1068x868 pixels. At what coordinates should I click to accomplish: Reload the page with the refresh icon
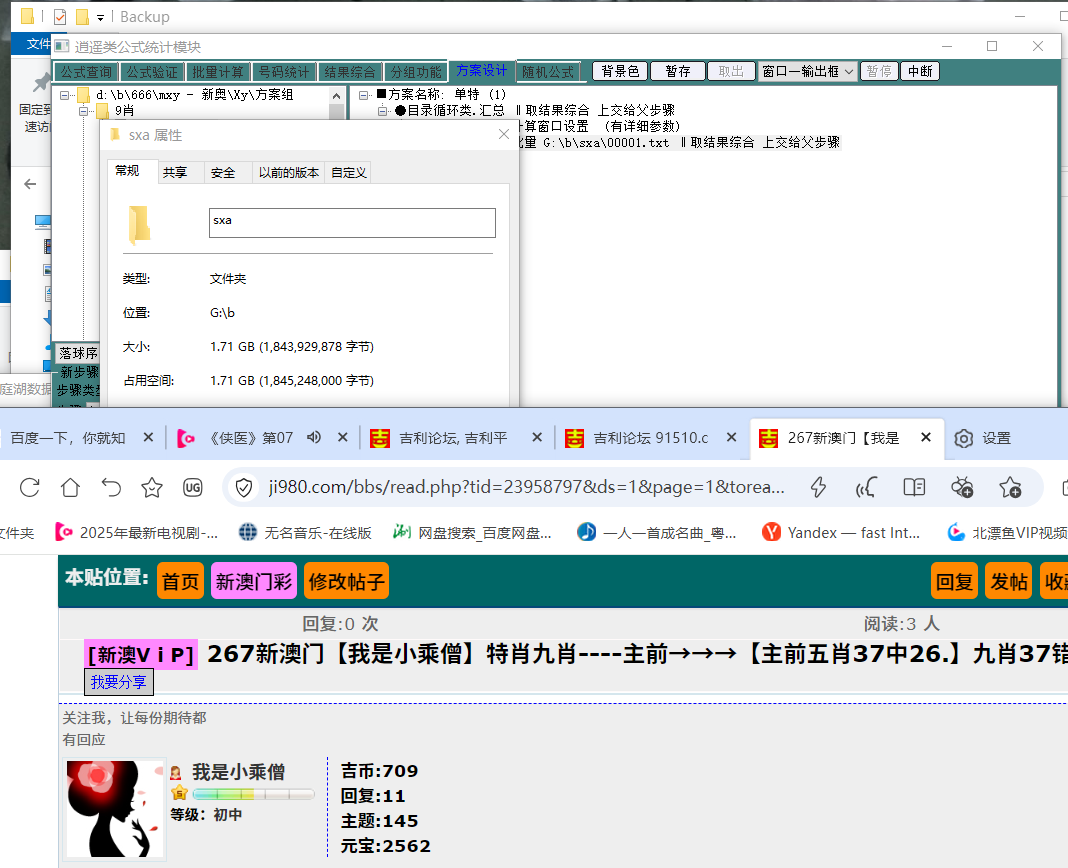30,487
